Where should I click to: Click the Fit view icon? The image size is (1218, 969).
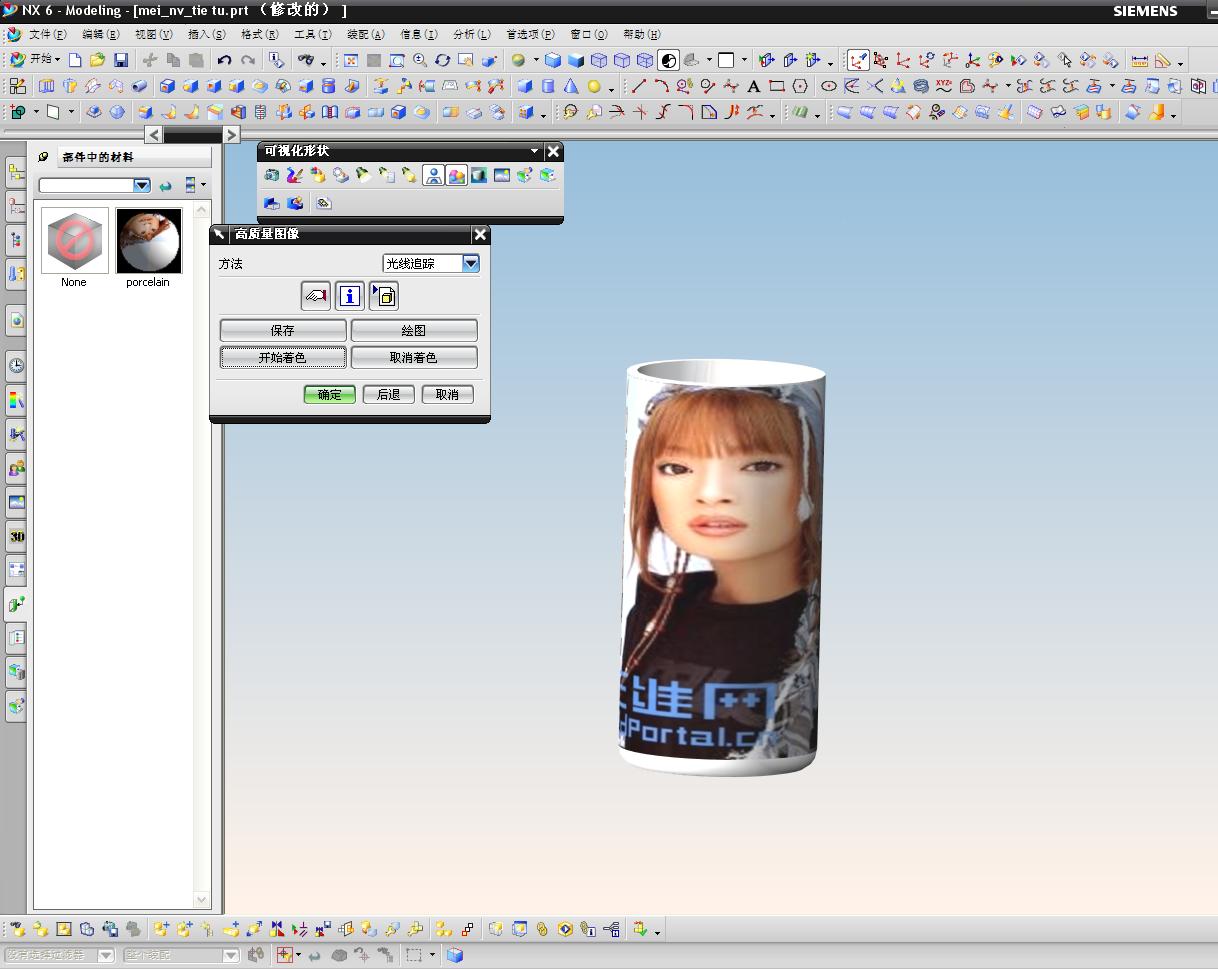coord(351,60)
